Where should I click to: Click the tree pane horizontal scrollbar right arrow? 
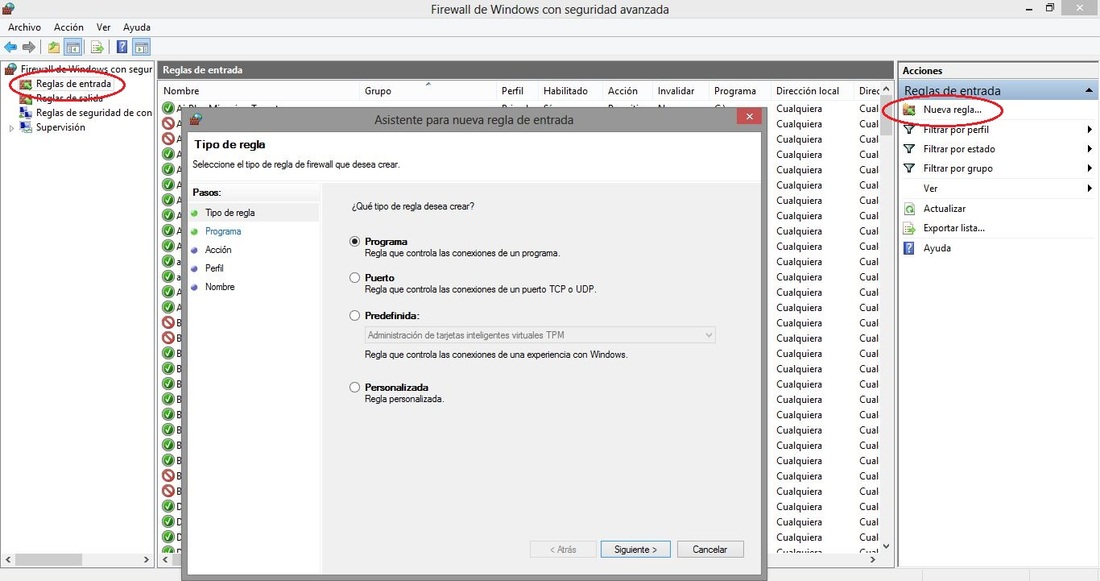pyautogui.click(x=146, y=560)
